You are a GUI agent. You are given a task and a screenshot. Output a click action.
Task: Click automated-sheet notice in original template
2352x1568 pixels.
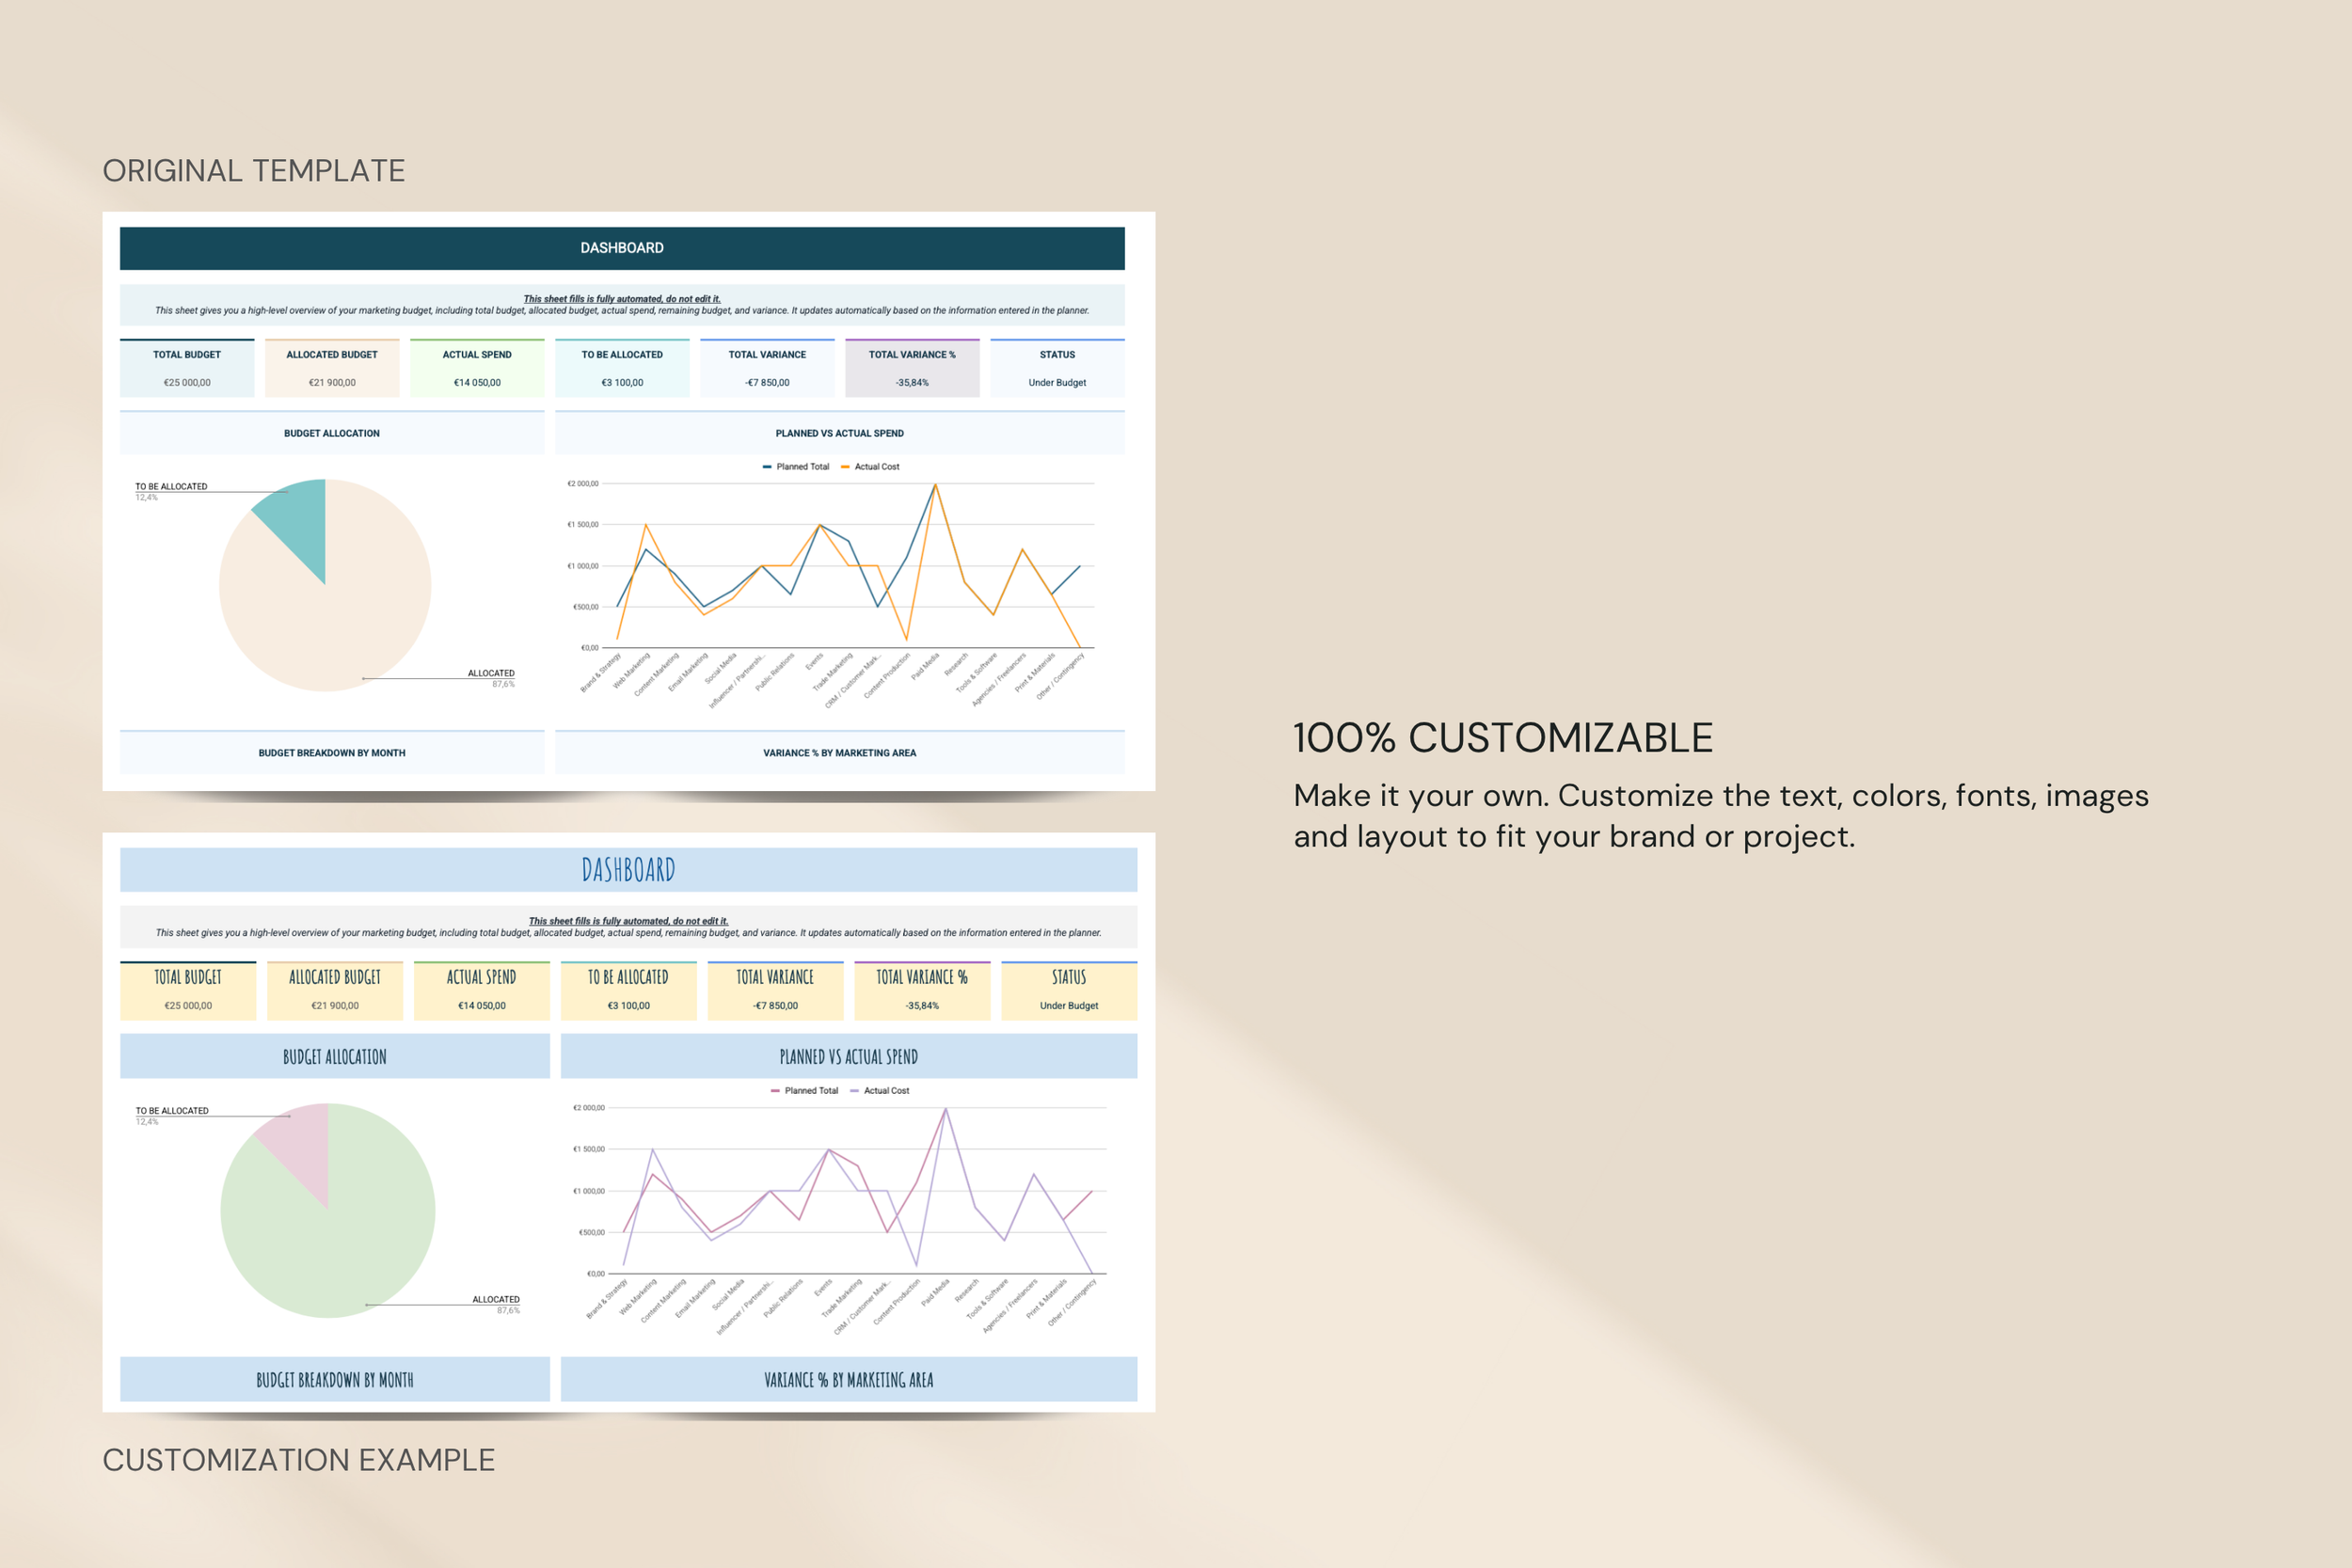[622, 305]
